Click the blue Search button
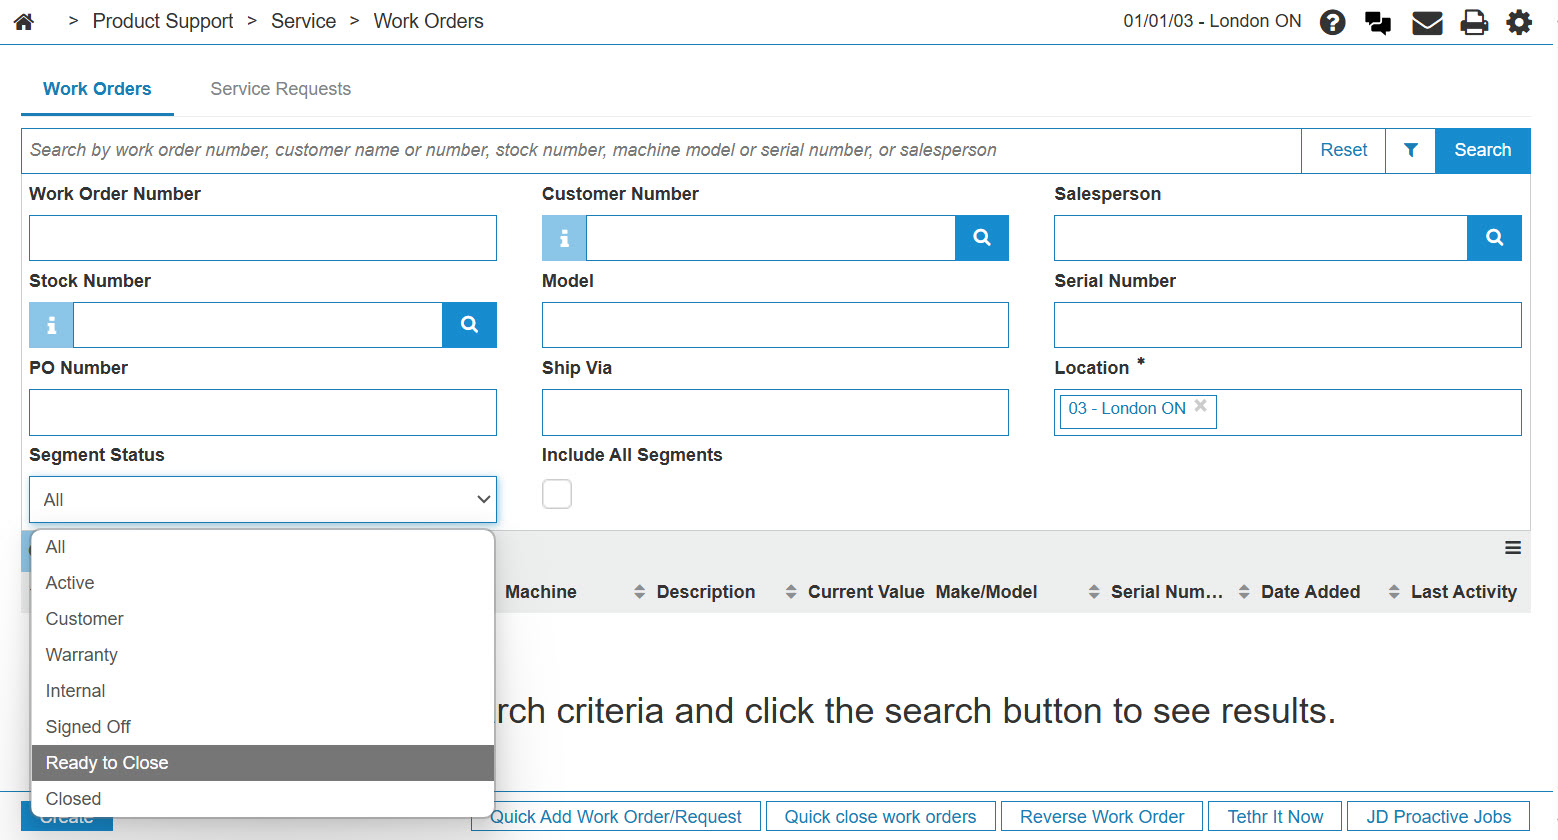 [1482, 150]
